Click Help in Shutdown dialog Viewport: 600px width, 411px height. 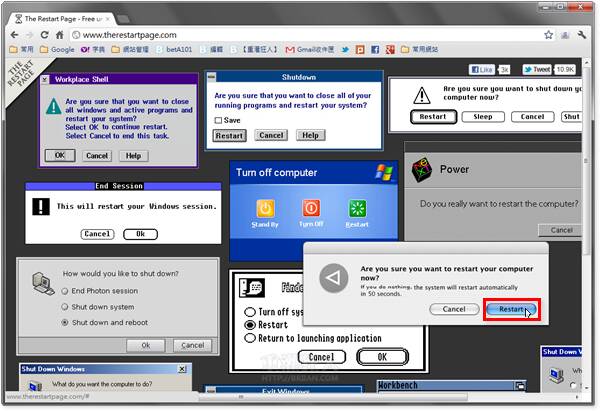pyautogui.click(x=310, y=135)
